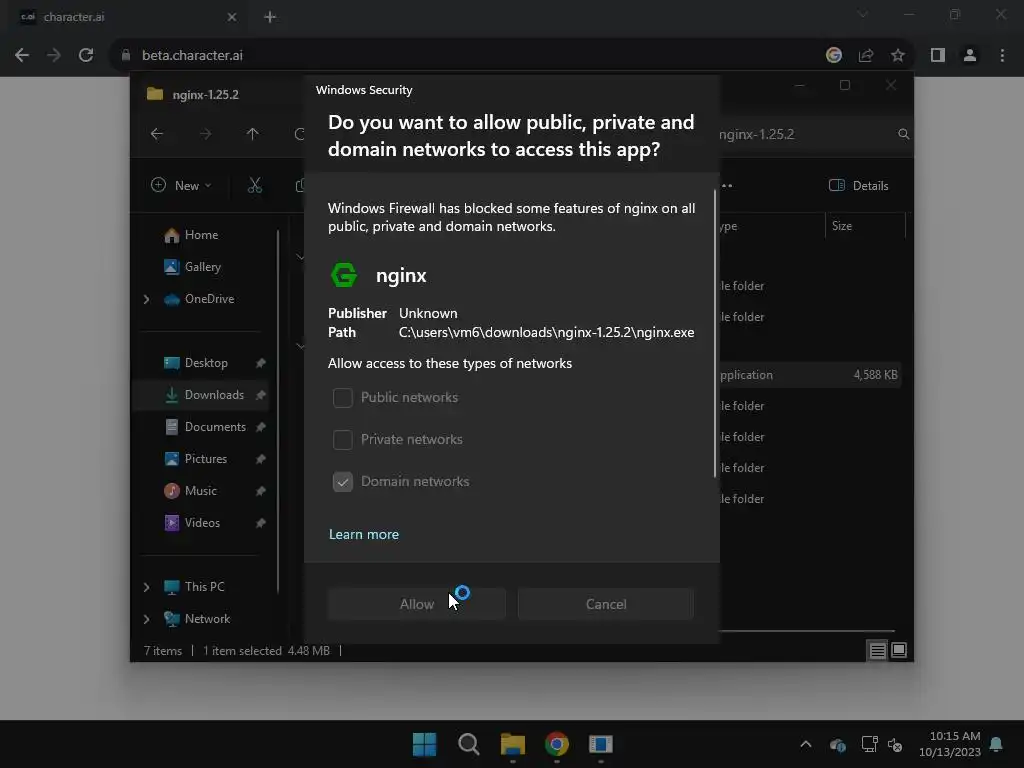Screen dimensions: 1024x768
Task: Open the taskbar clock and date
Action: click(950, 744)
